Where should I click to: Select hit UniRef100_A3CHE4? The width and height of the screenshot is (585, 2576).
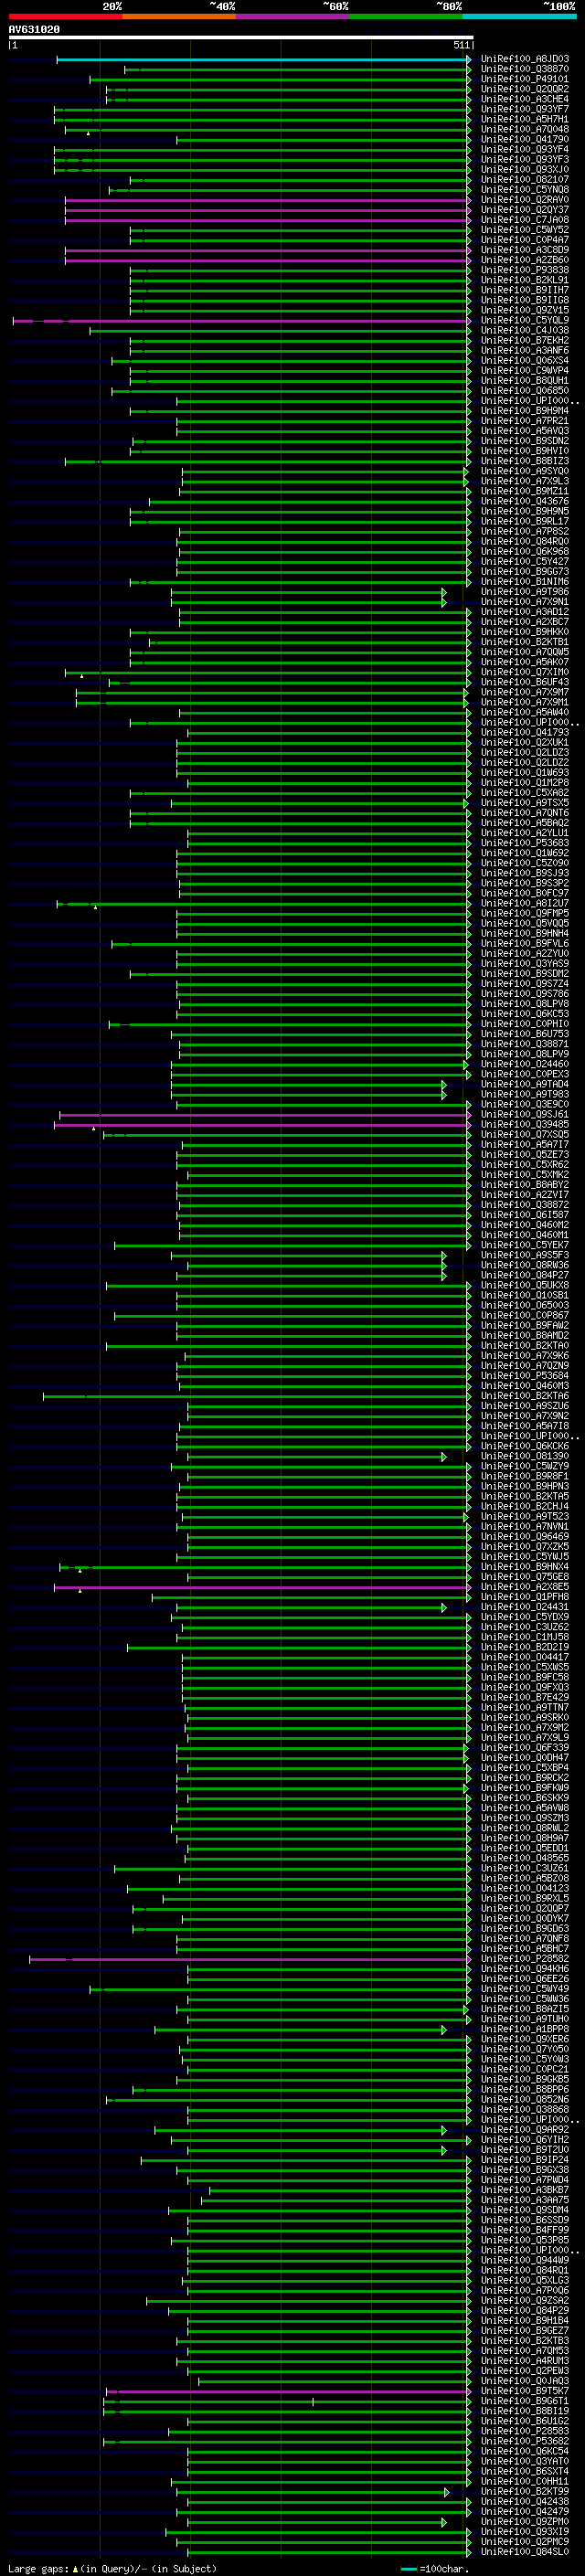[525, 99]
